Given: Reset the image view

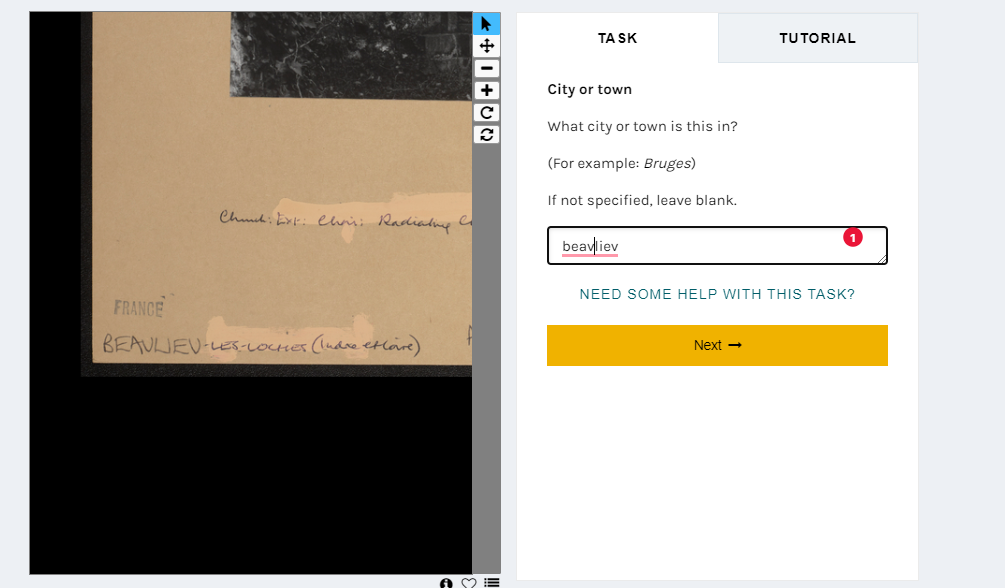Looking at the screenshot, I should [486, 135].
